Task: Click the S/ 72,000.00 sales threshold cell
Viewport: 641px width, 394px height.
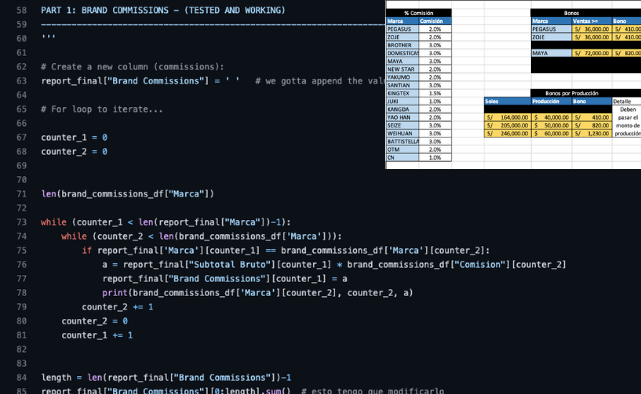Action: click(x=592, y=53)
